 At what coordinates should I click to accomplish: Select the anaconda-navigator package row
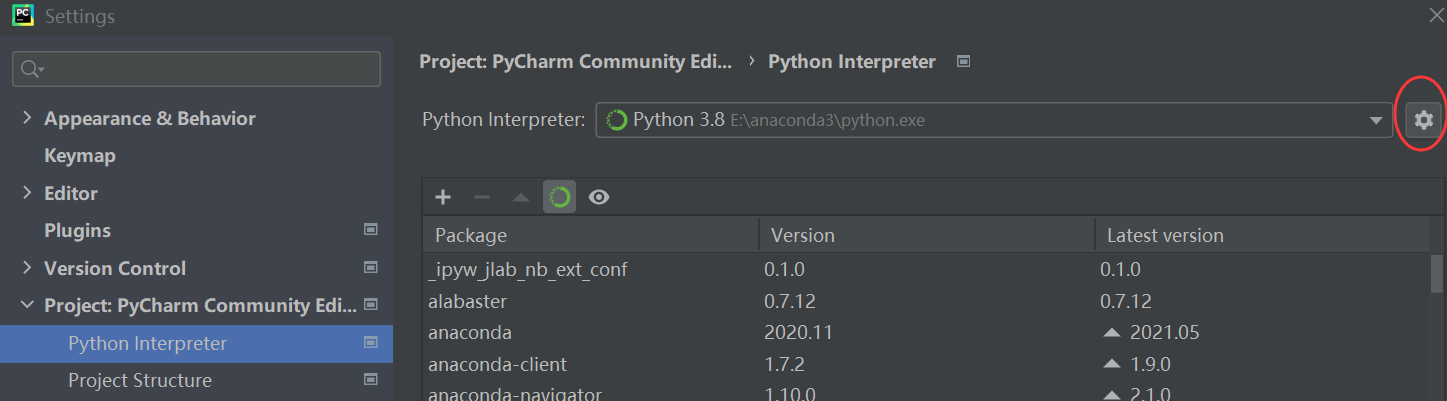coord(926,391)
